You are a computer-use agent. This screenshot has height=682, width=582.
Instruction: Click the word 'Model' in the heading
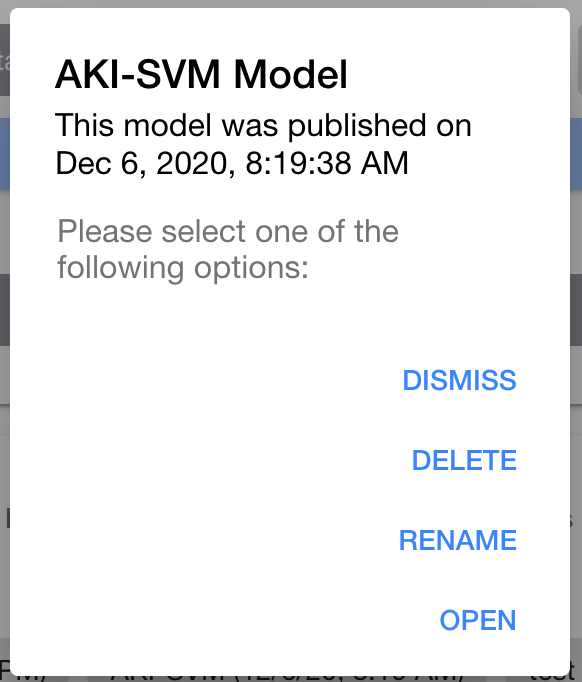291,75
